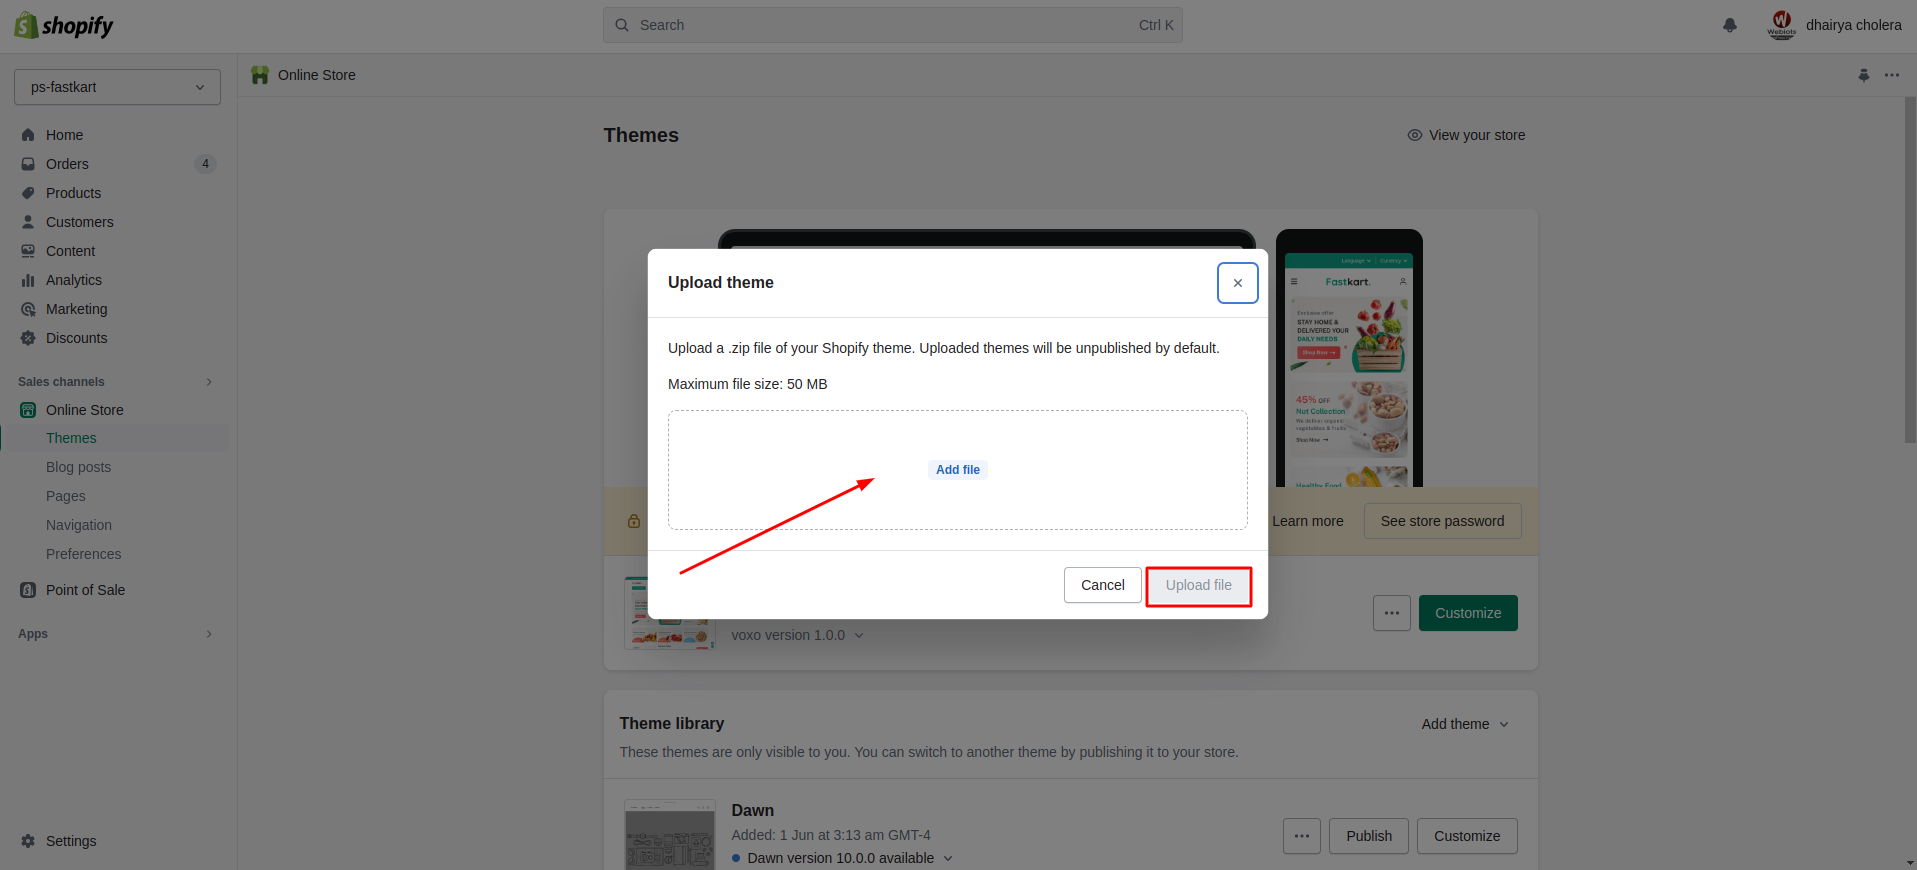
Task: Expand the Apps section chevron
Action: coord(209,634)
